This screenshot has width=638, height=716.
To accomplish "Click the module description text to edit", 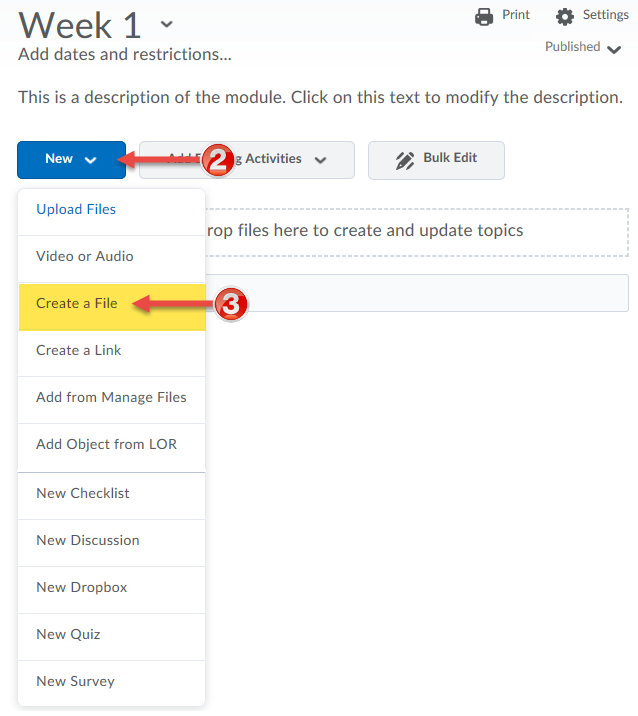I will point(321,97).
